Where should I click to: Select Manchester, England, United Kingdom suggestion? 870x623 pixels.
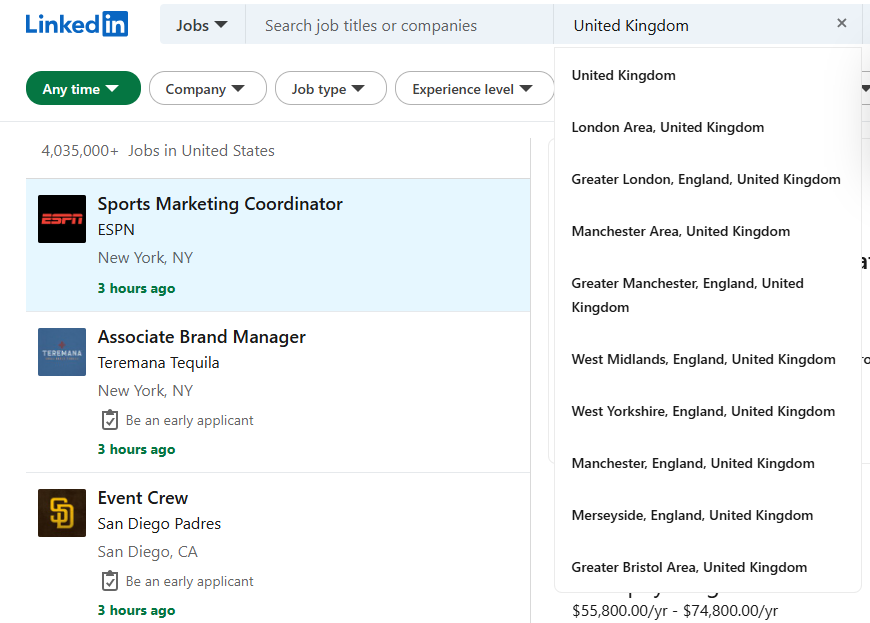(x=707, y=463)
